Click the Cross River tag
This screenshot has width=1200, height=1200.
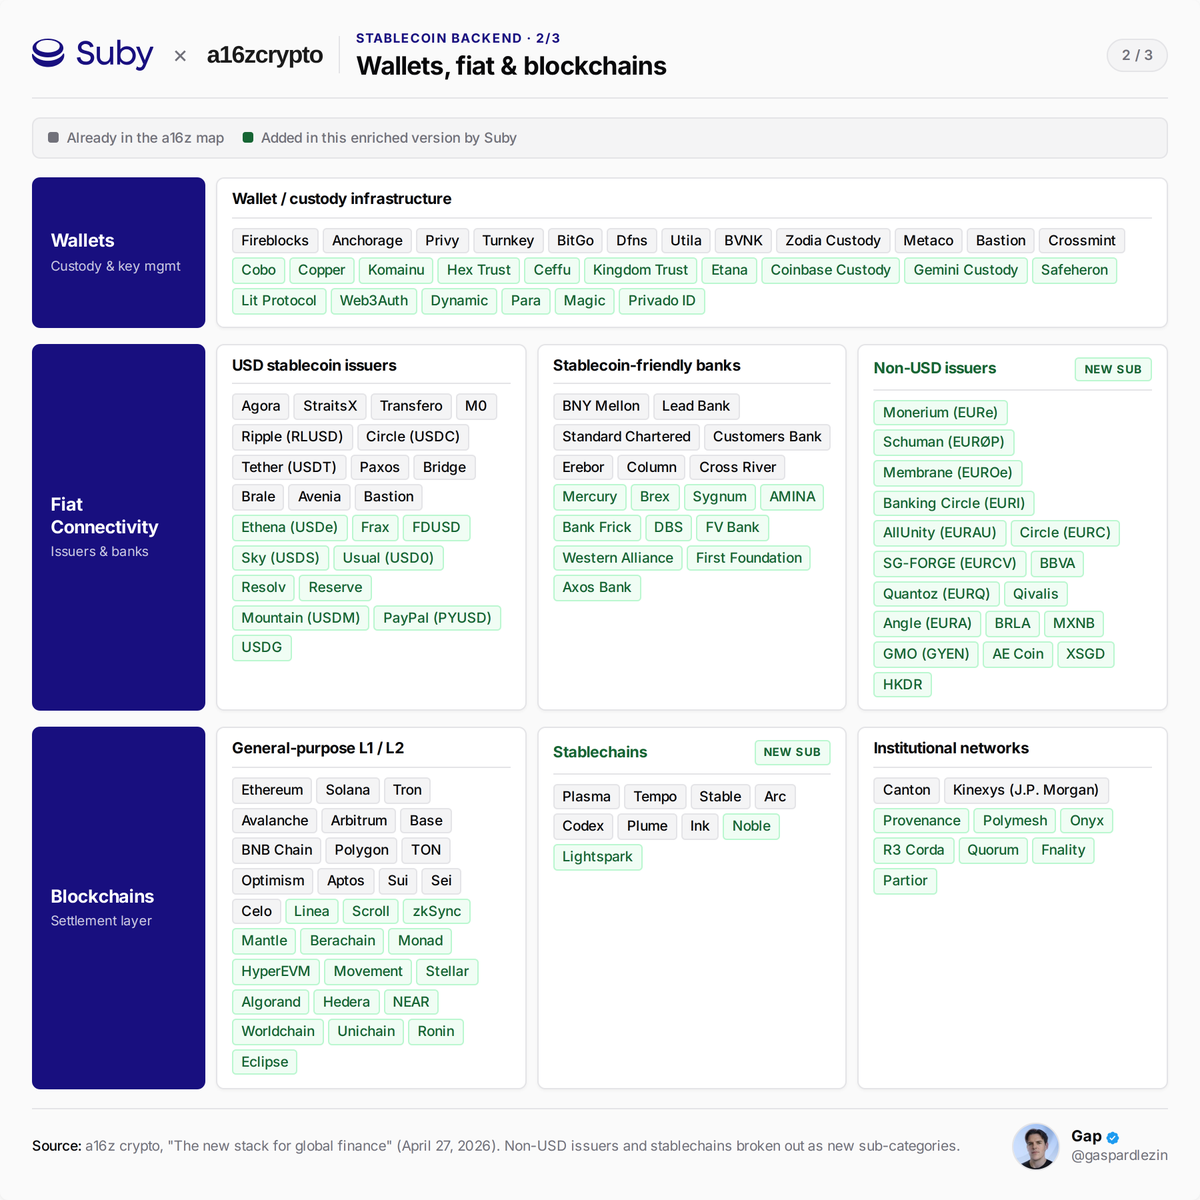[x=738, y=467]
